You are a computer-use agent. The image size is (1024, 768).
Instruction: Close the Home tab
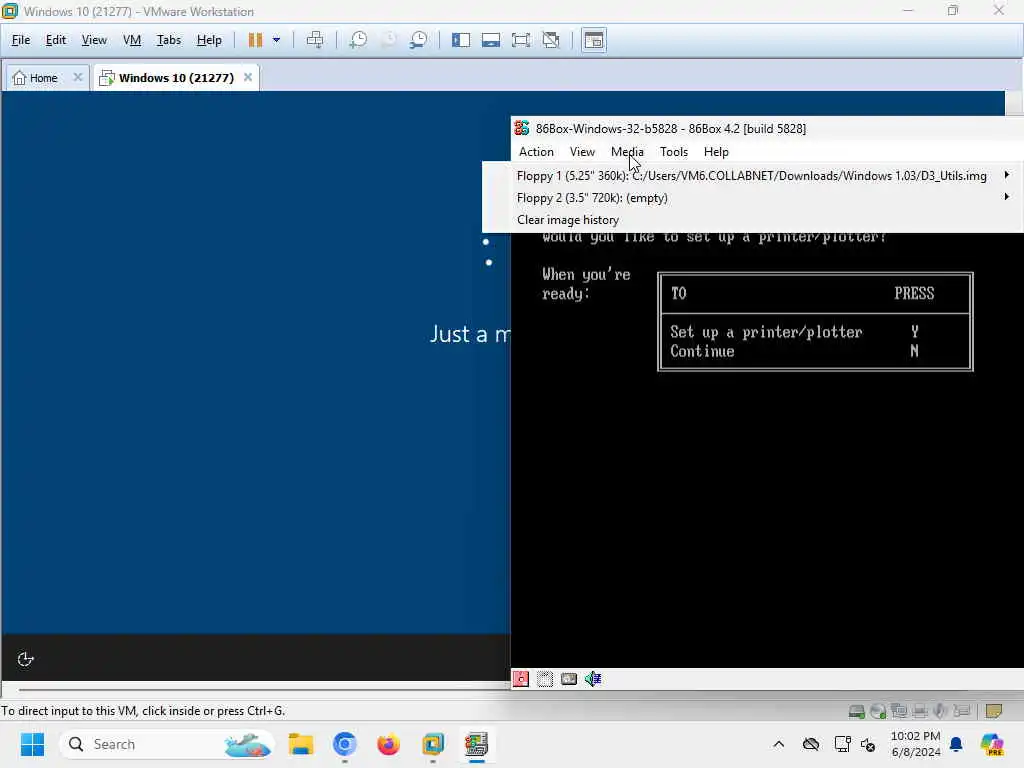click(x=78, y=77)
